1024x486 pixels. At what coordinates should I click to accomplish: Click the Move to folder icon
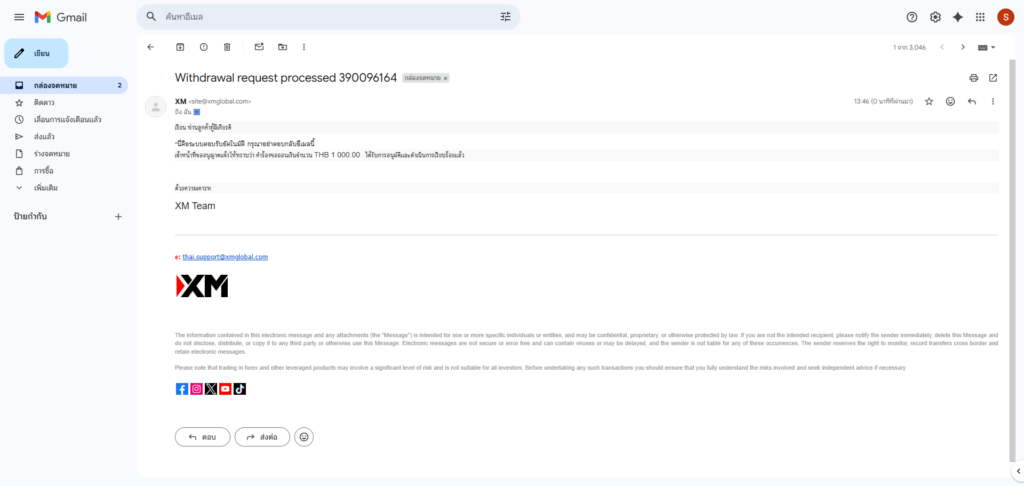(x=282, y=47)
